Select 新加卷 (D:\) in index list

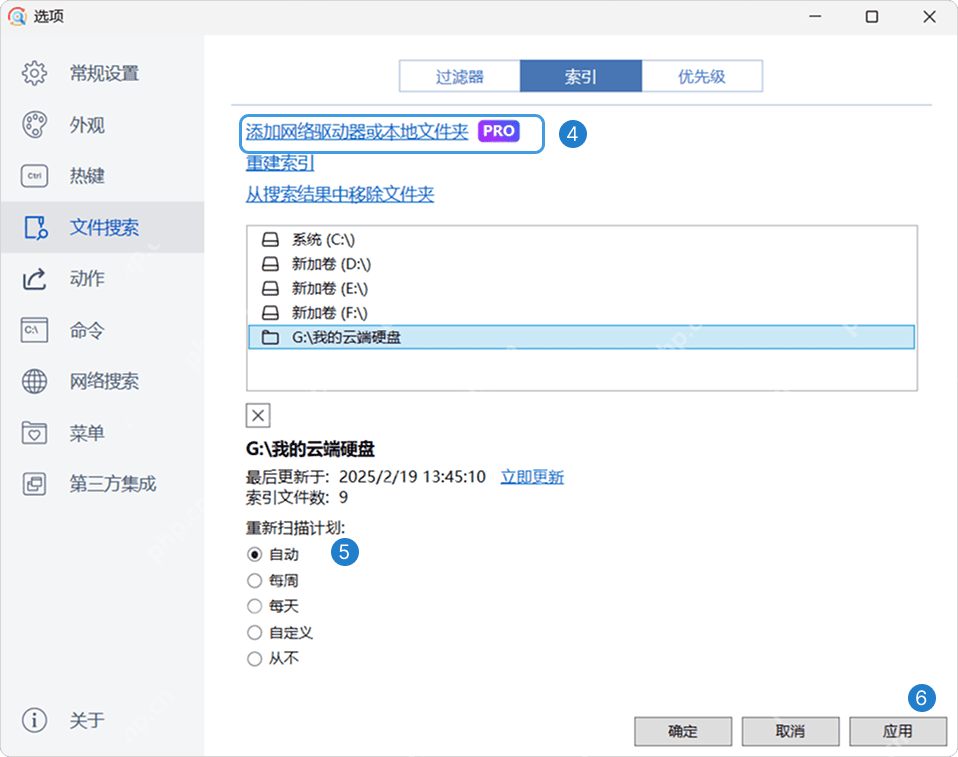pyautogui.click(x=582, y=264)
